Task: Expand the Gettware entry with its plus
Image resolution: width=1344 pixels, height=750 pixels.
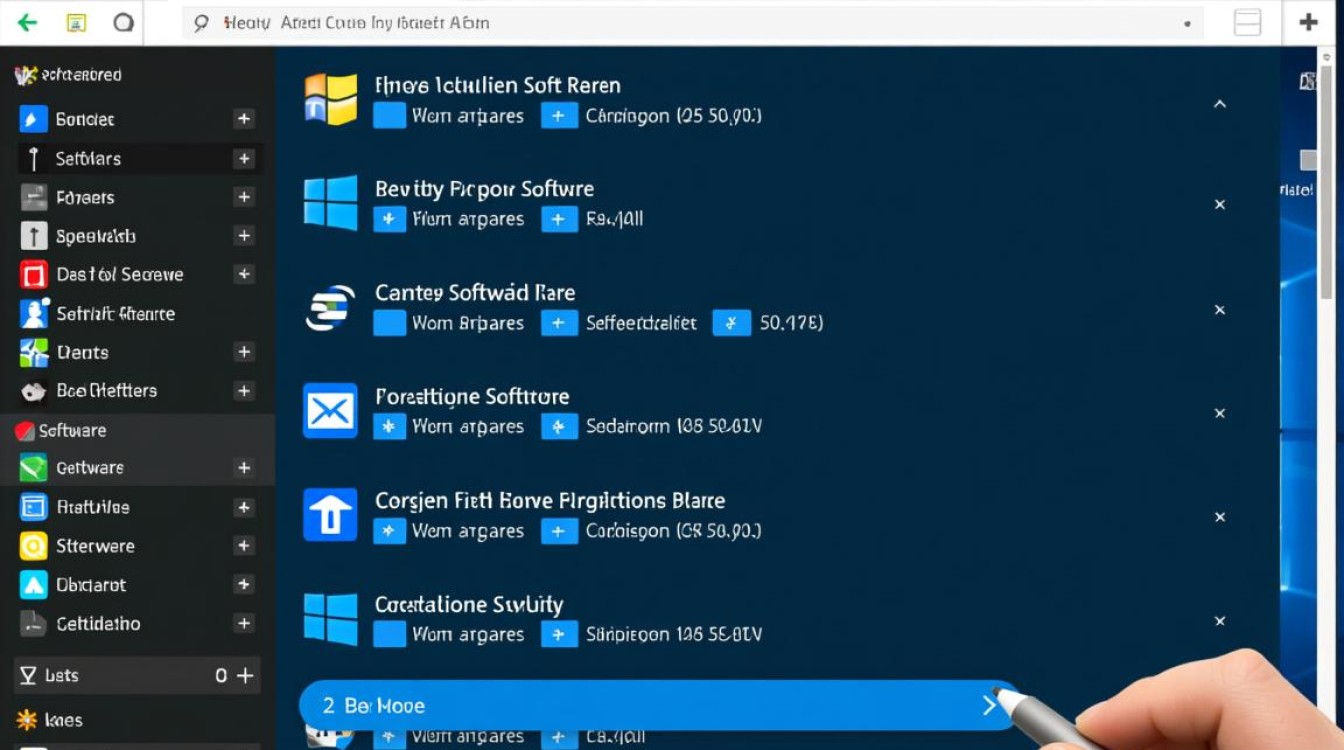Action: pos(243,468)
